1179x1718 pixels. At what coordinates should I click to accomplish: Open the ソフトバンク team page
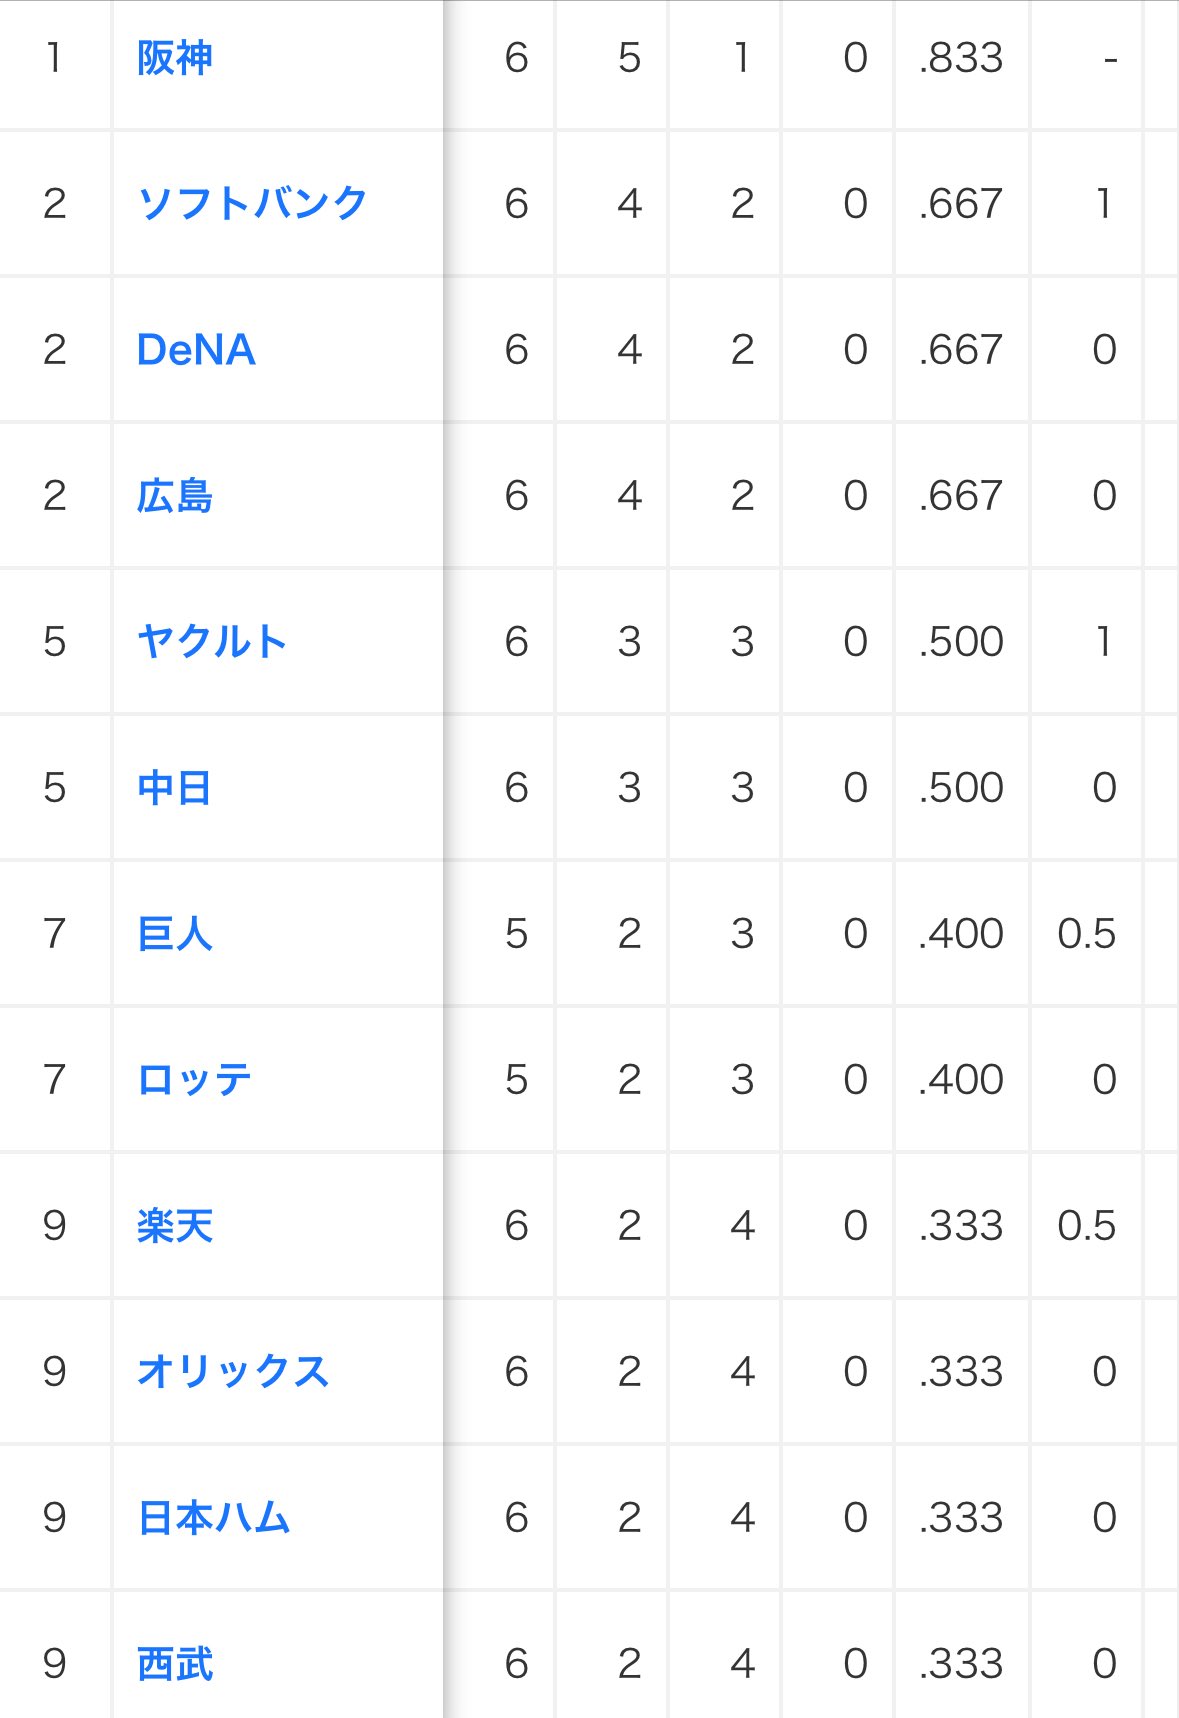coord(252,204)
